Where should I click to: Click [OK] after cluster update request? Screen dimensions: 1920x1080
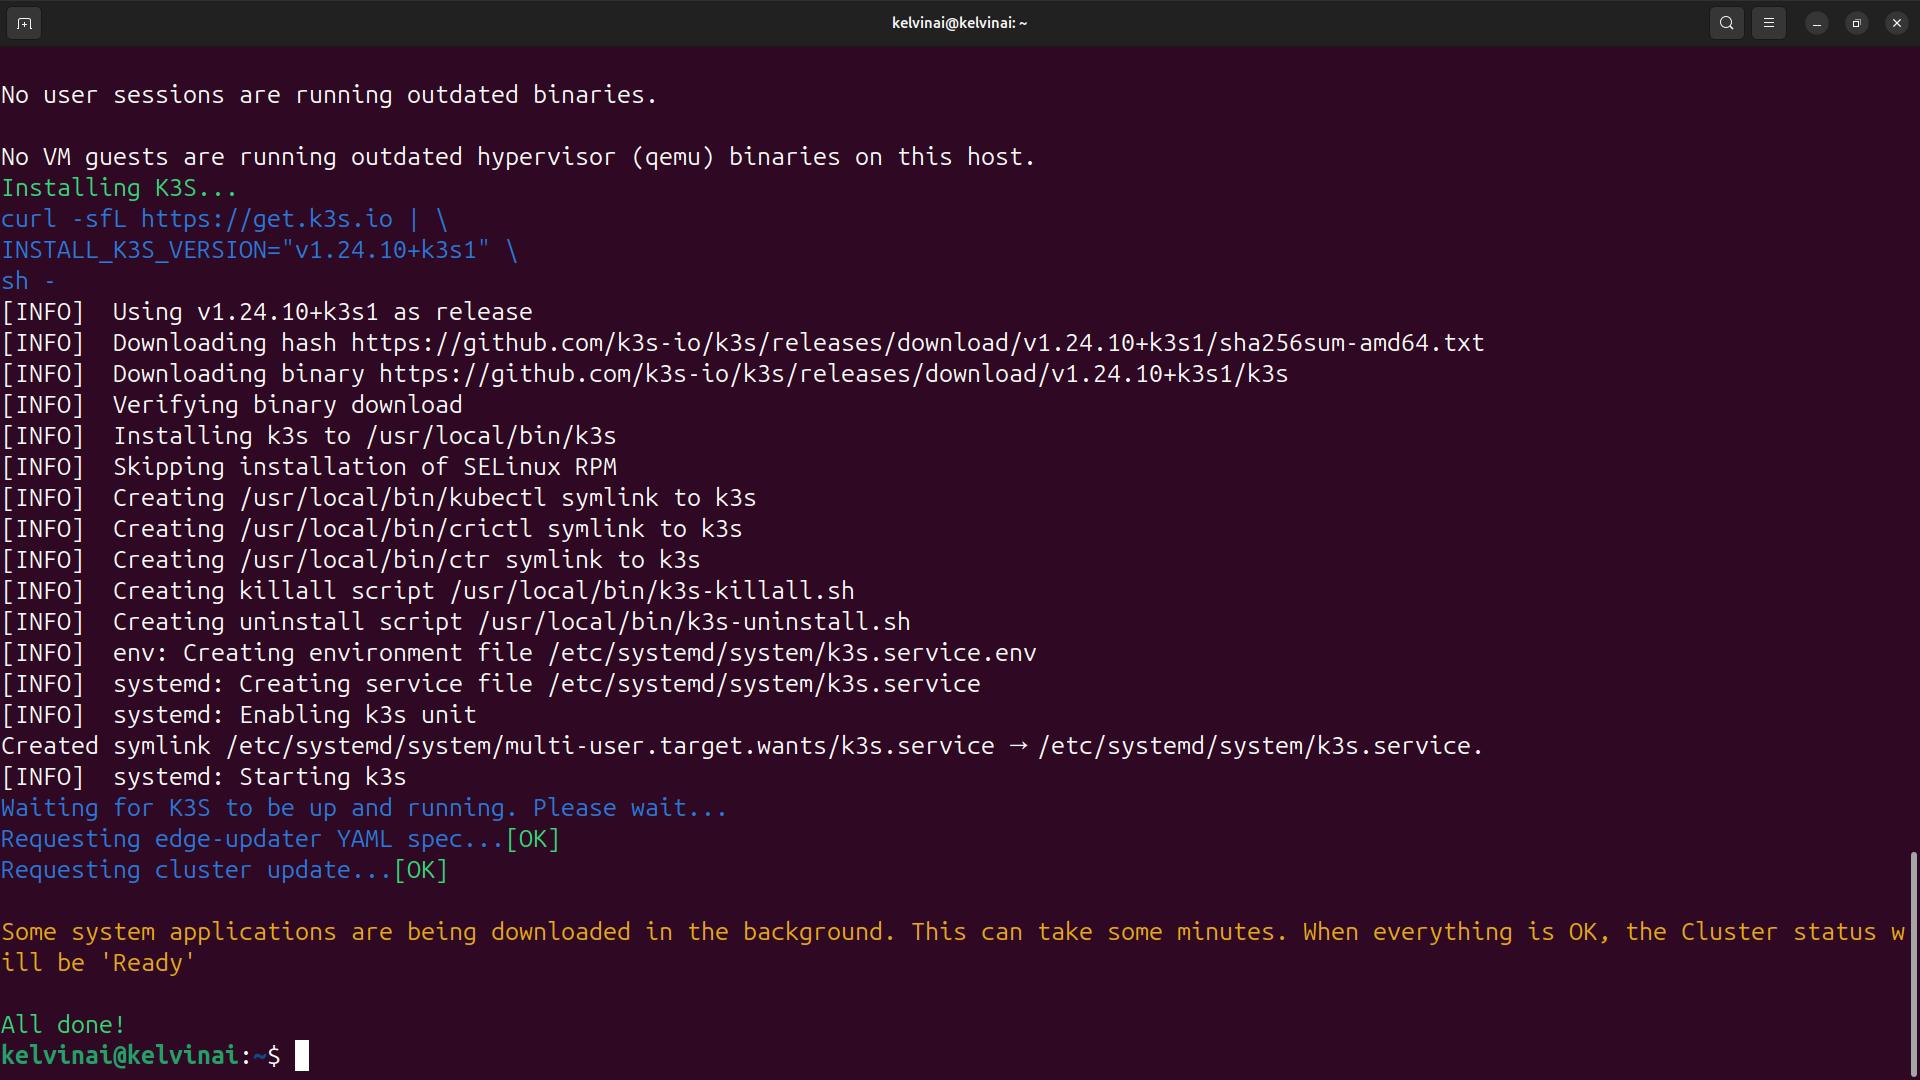[420, 870]
